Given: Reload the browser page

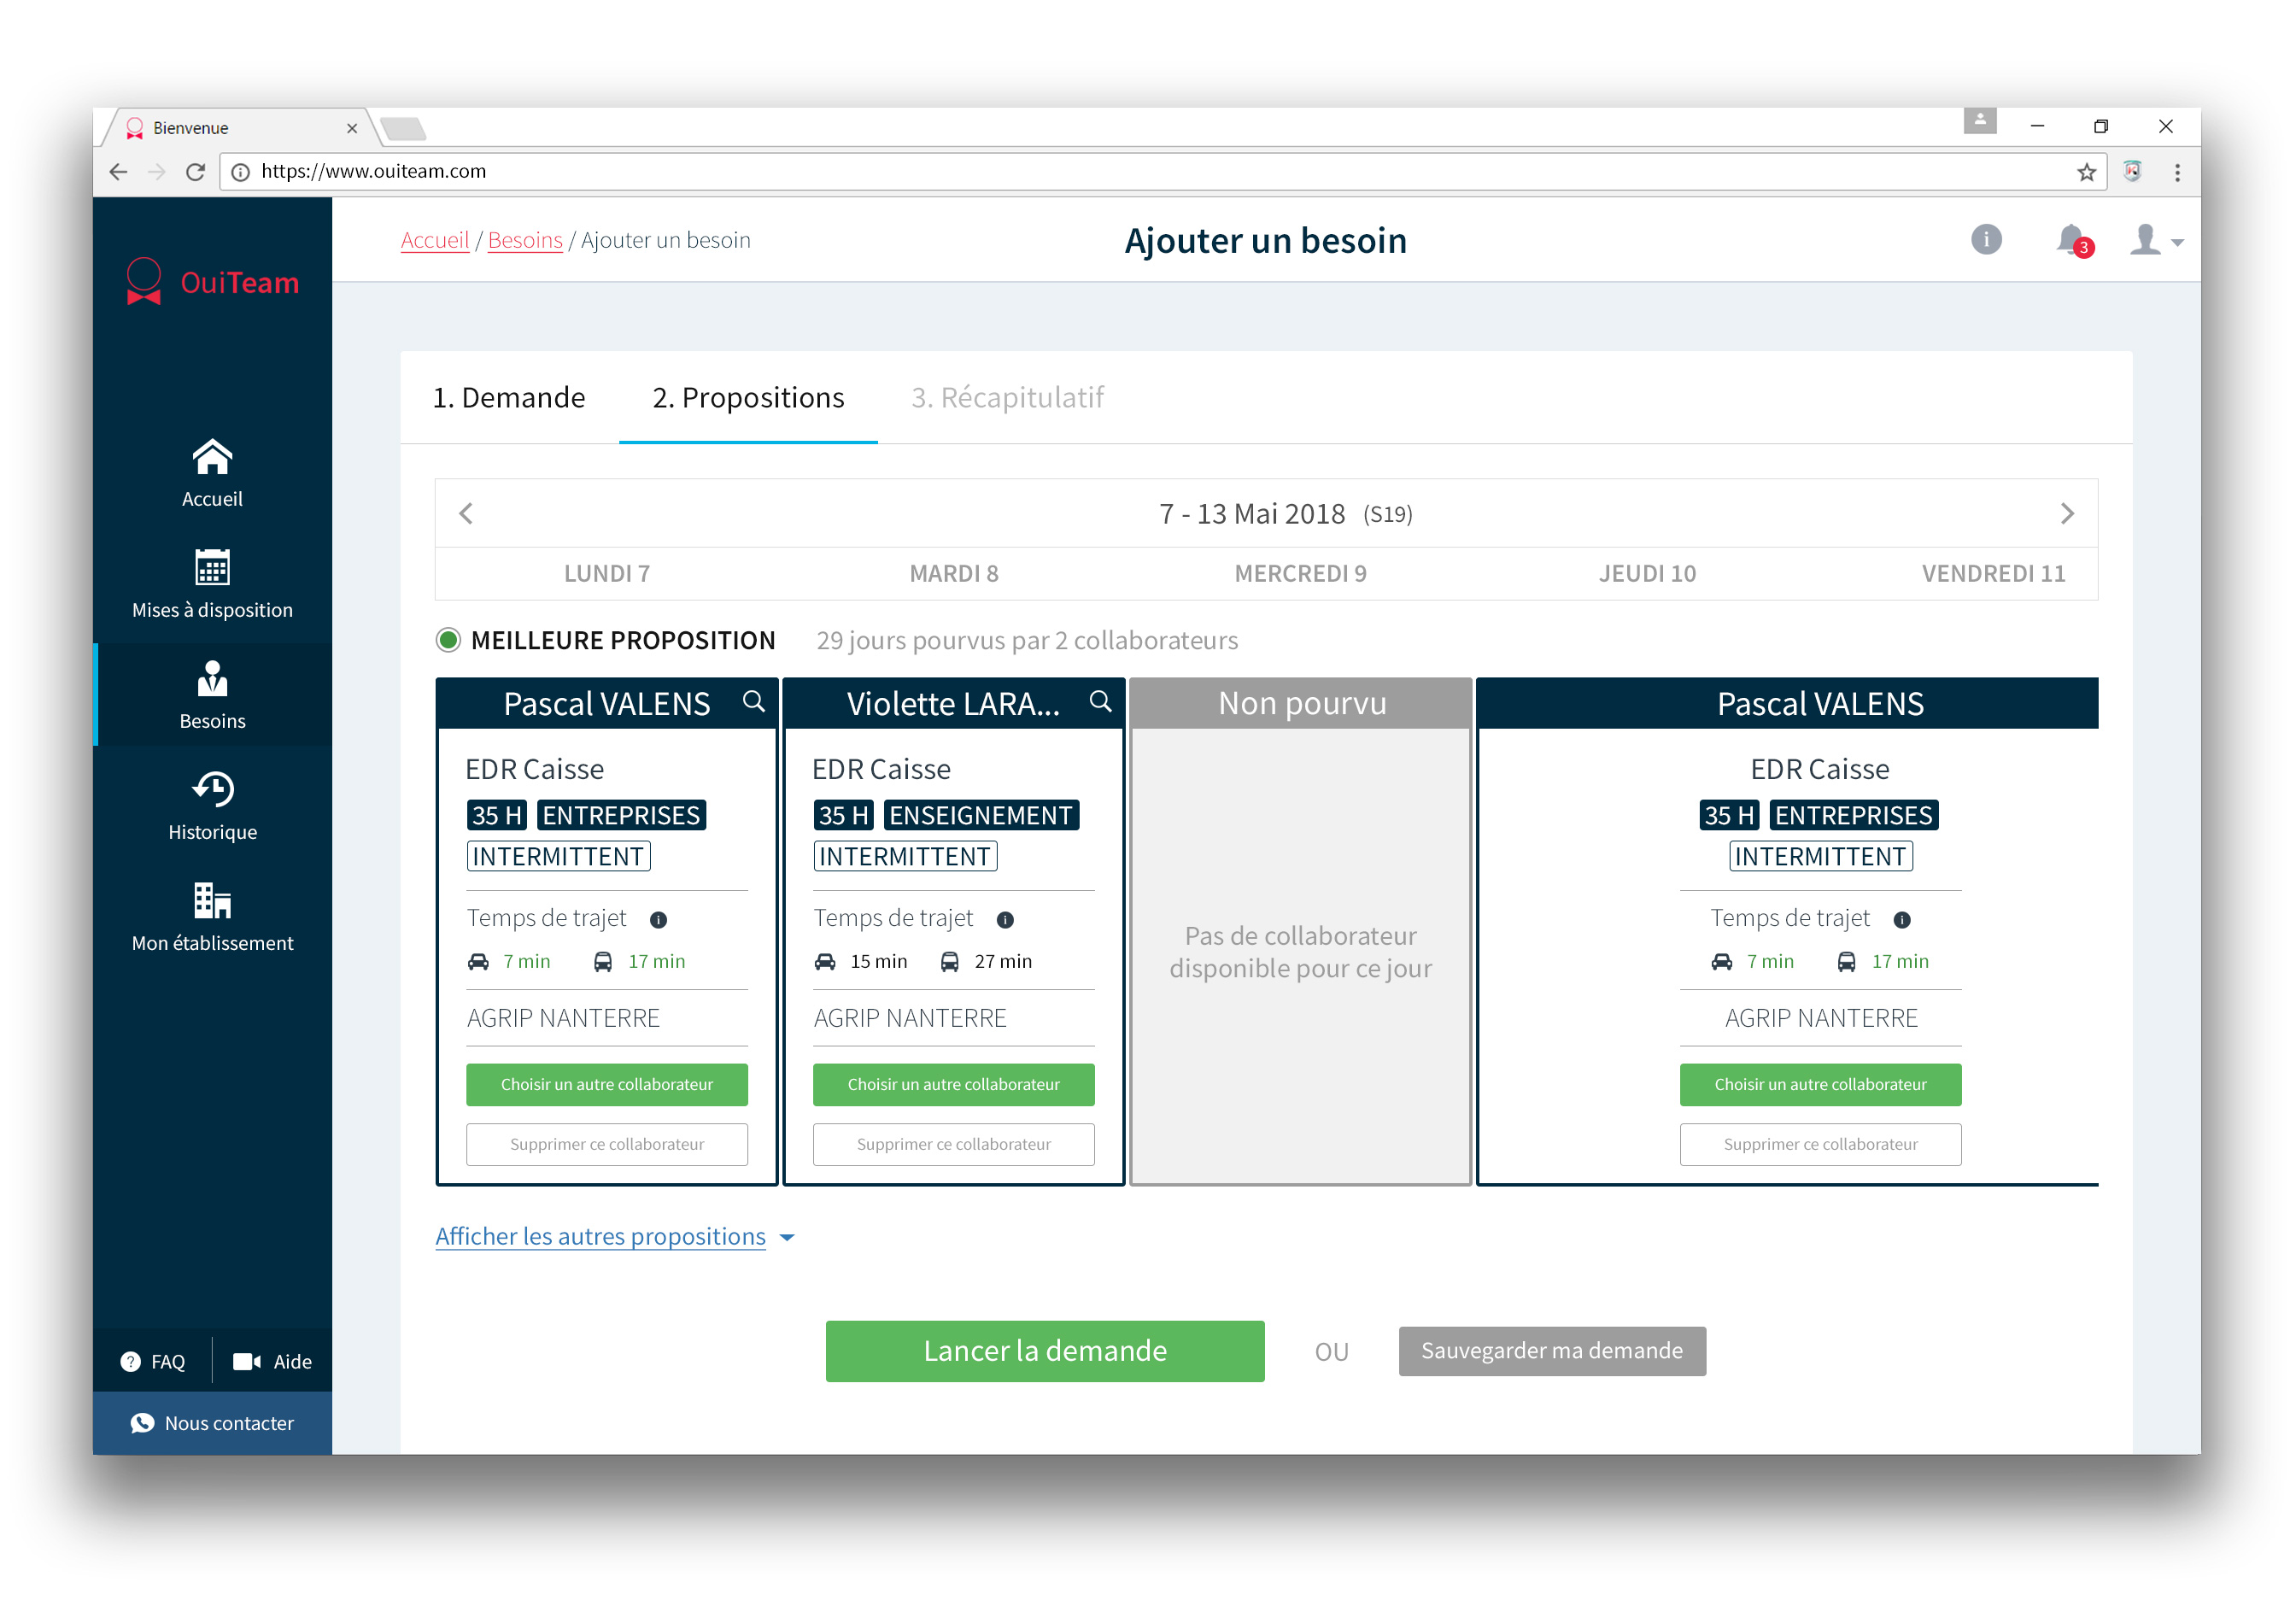Looking at the screenshot, I should point(196,172).
